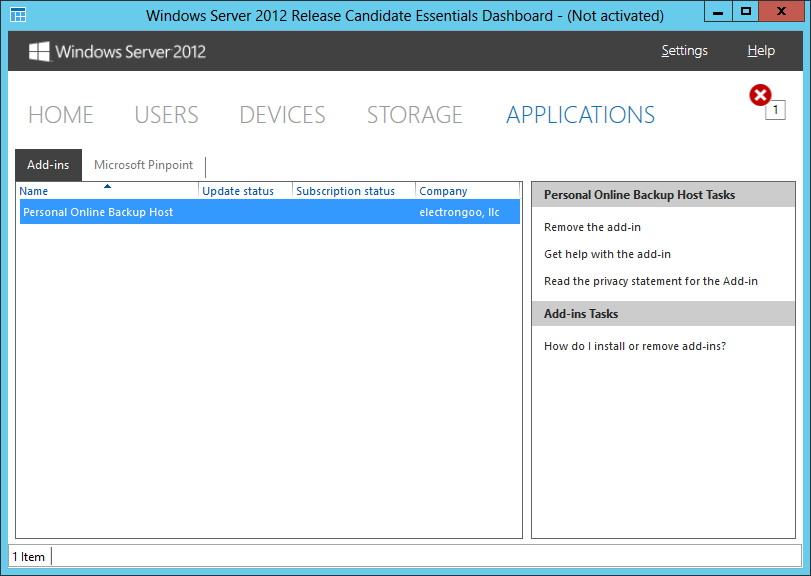This screenshot has height=576, width=811.
Task: Go to the HOME section
Action: coord(61,115)
